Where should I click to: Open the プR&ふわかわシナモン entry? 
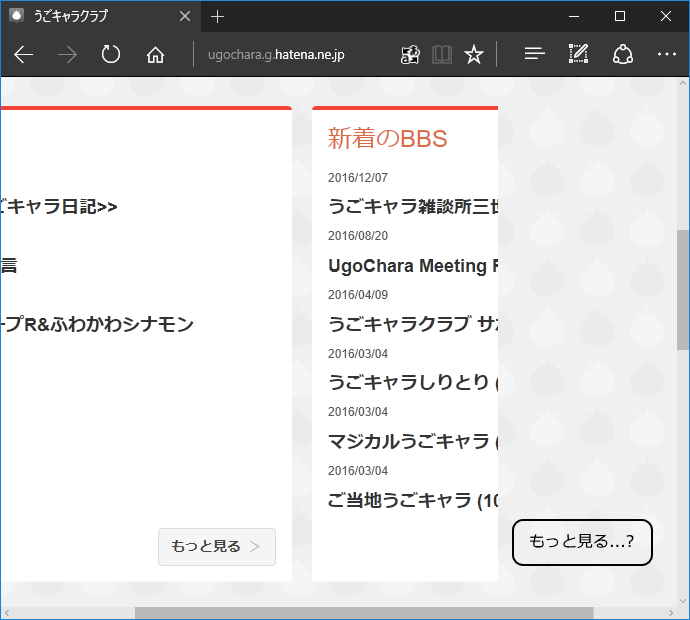pos(97,324)
